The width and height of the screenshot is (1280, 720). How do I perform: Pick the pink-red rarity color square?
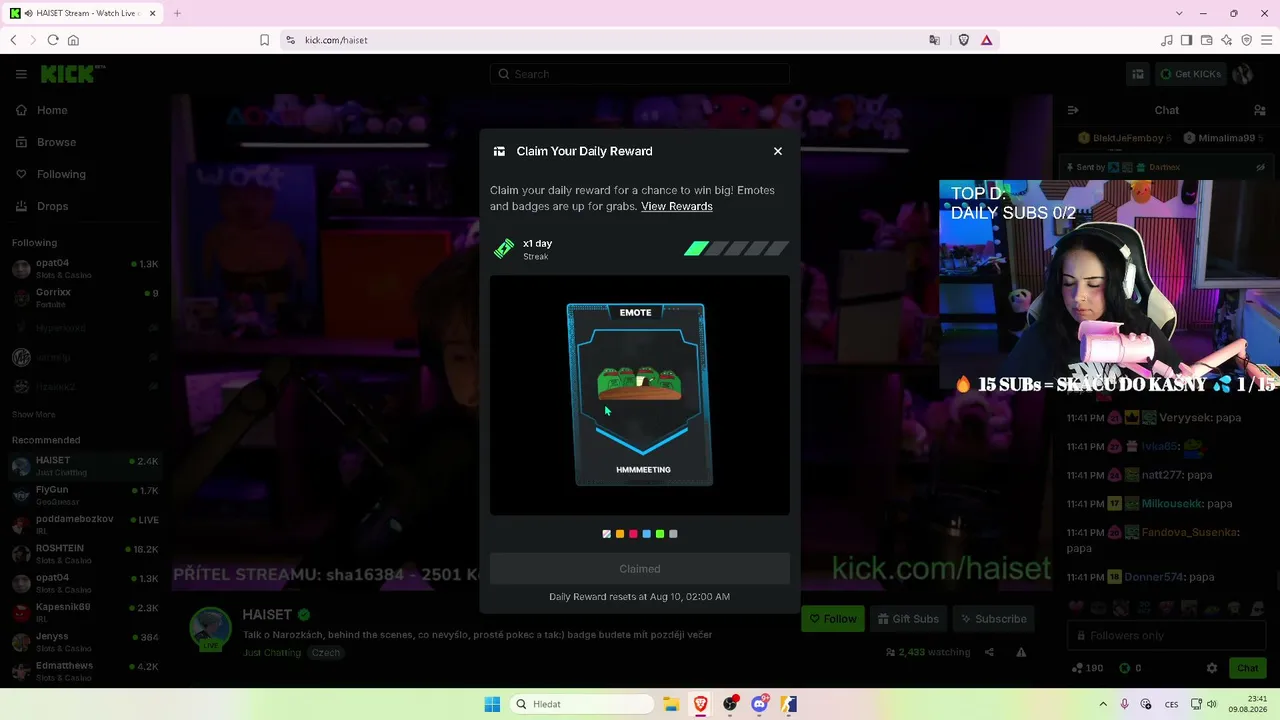pos(633,534)
